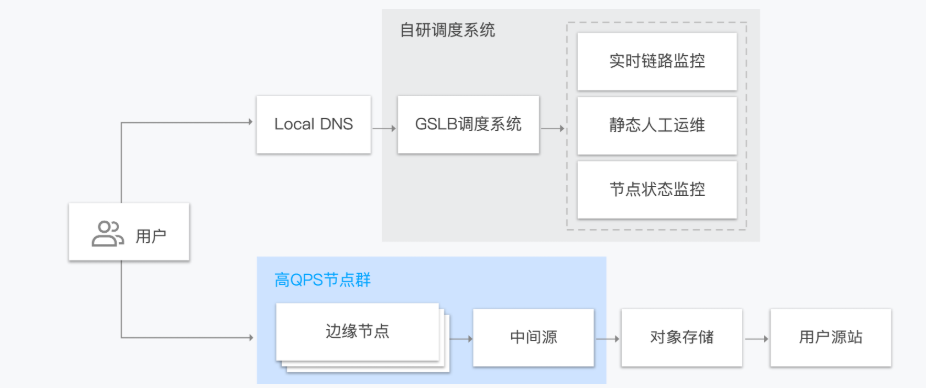Click the 中间源 box
Screen dimensions: 926x388
[533, 338]
